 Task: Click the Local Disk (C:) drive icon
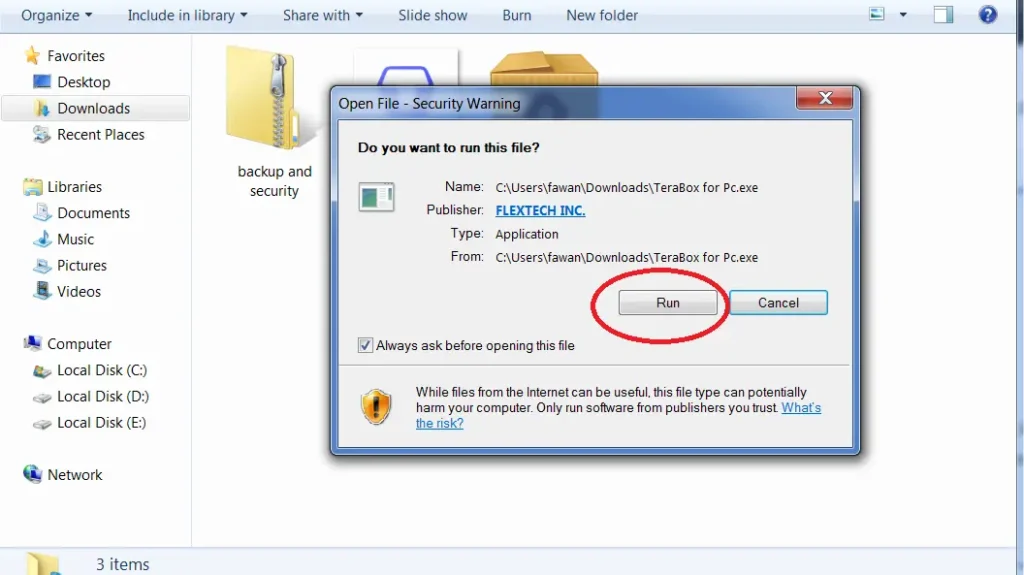(x=42, y=370)
